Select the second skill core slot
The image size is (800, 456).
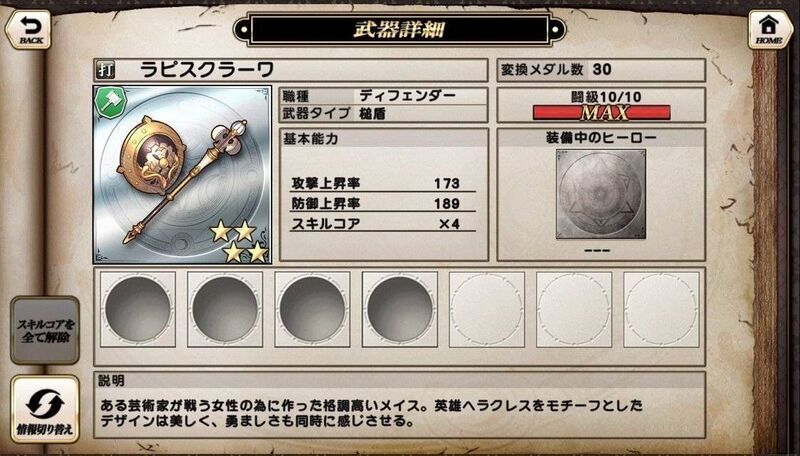click(x=225, y=309)
